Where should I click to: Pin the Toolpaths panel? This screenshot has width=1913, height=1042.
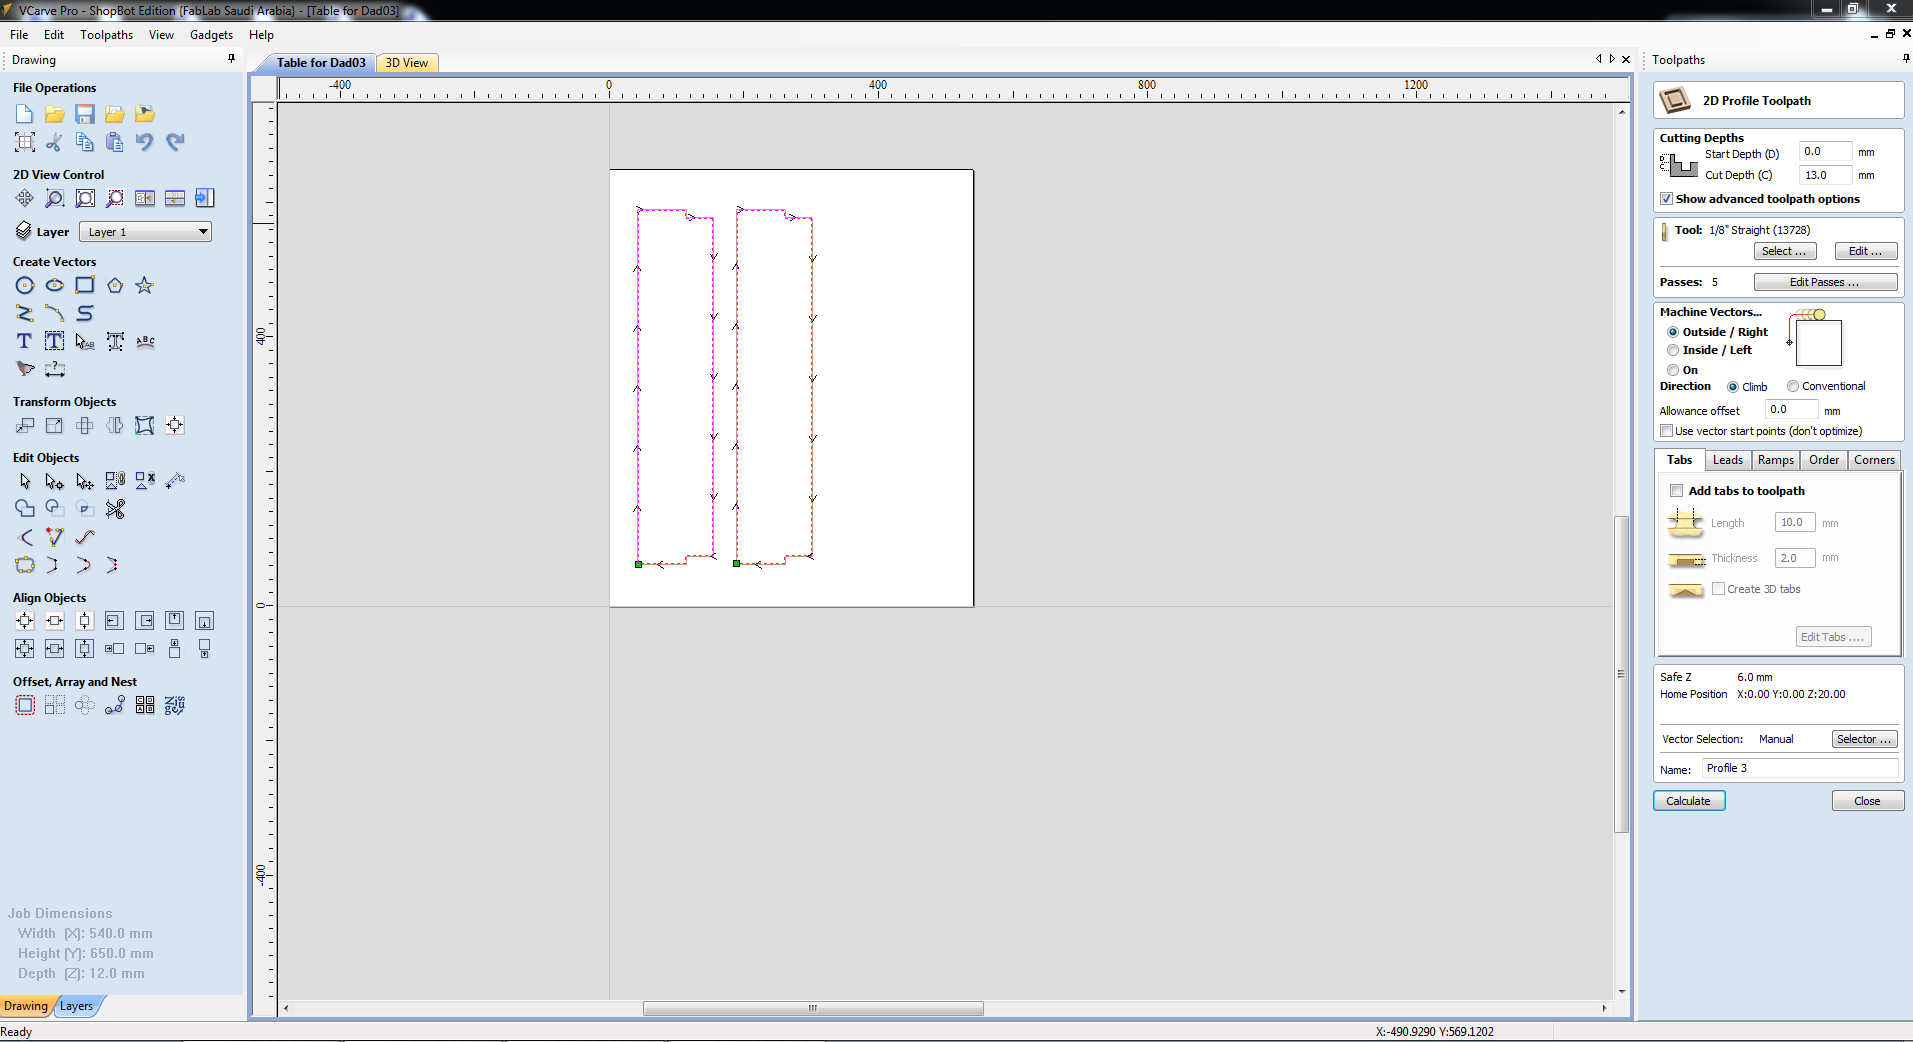pos(1905,59)
